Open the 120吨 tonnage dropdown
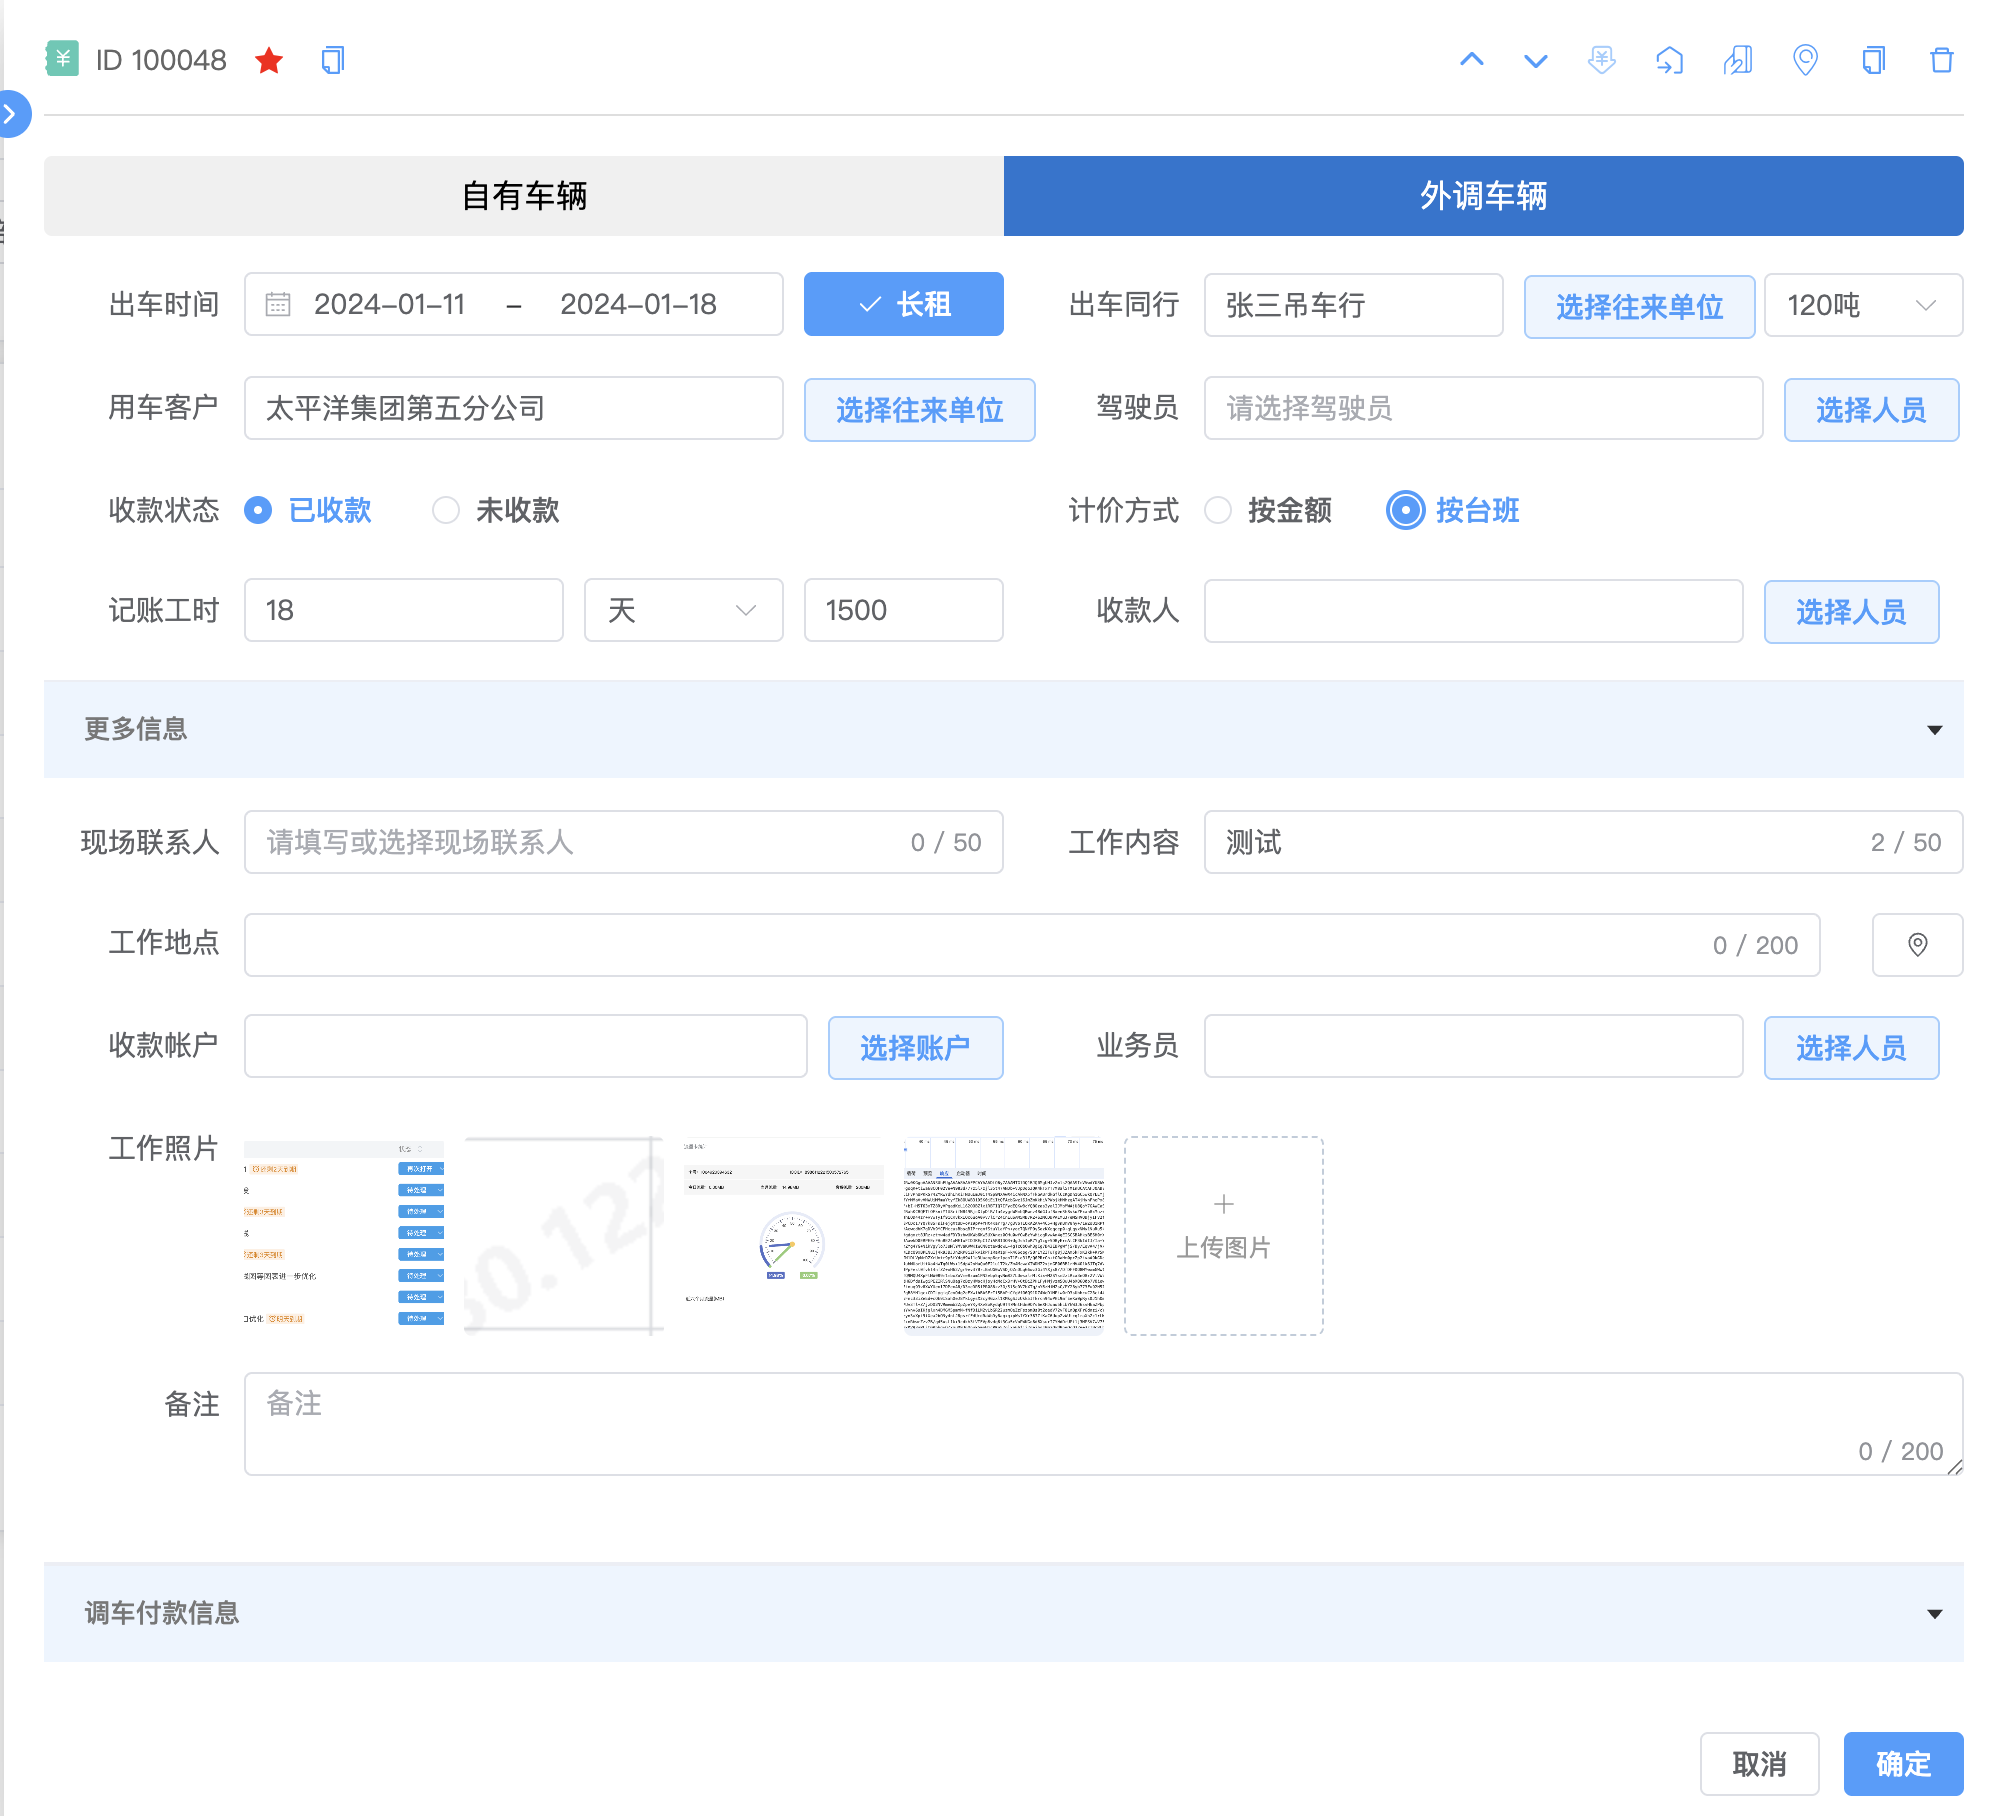 pos(1862,305)
